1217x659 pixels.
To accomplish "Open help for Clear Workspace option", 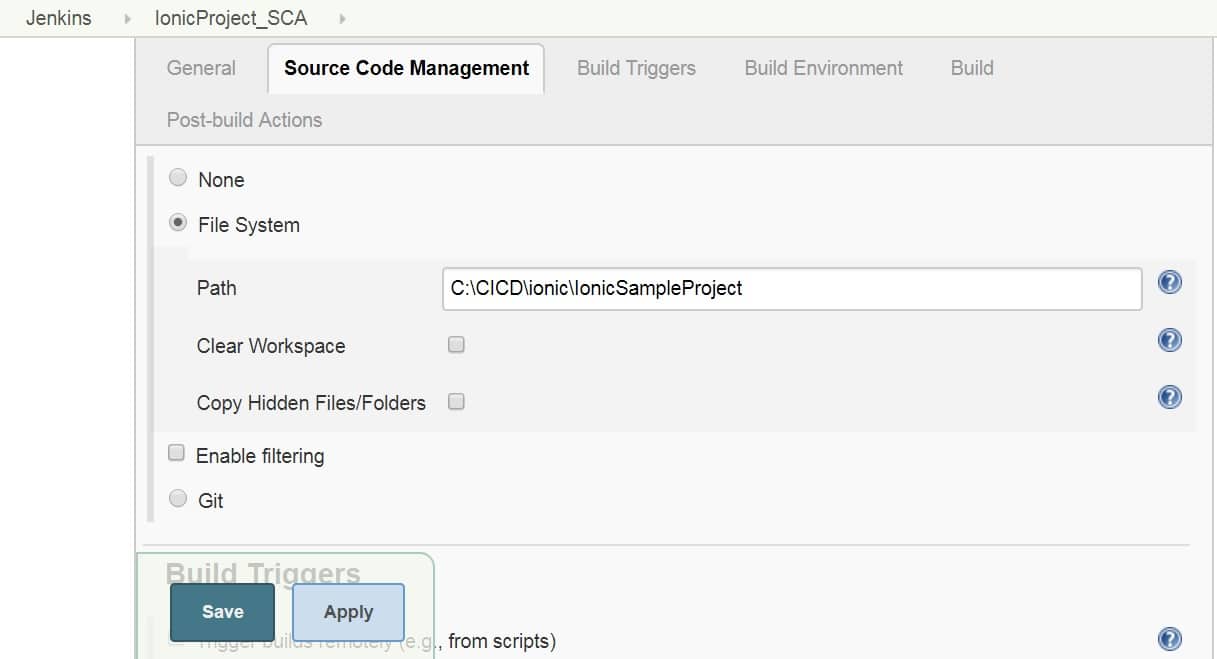I will click(x=1169, y=340).
